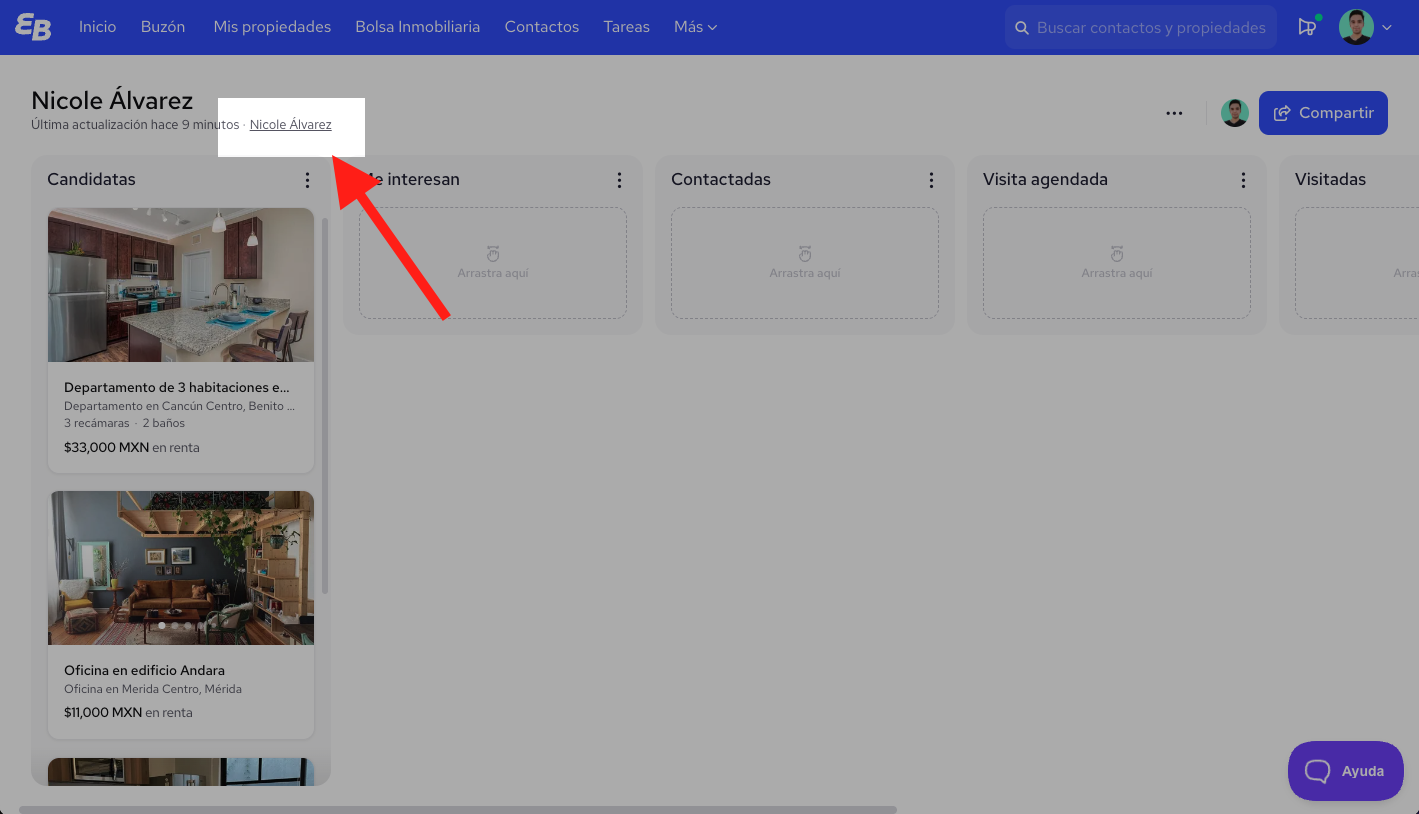Open Me interesan column options menu

tap(619, 180)
